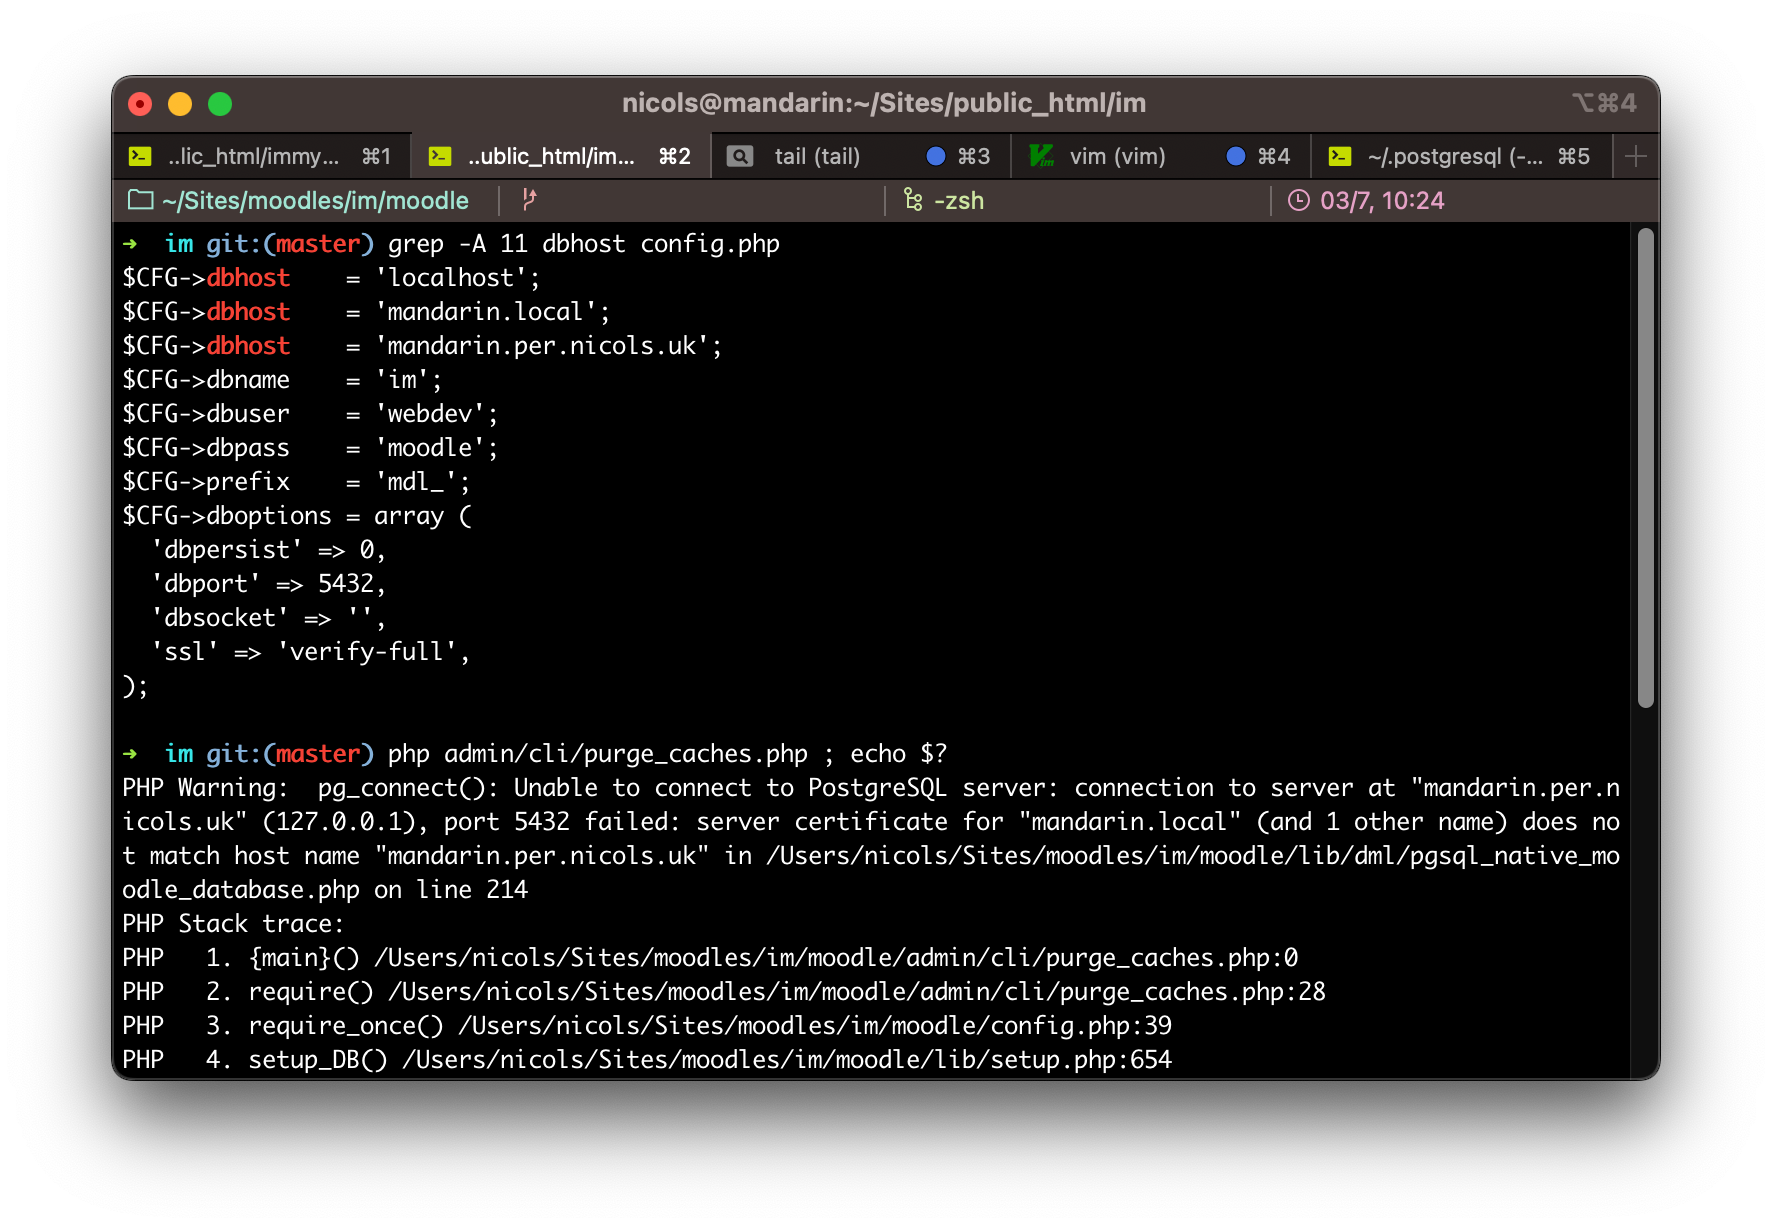Click the terminal icon on postgresql tab
Viewport: 1772px width, 1228px height.
coord(1340,156)
